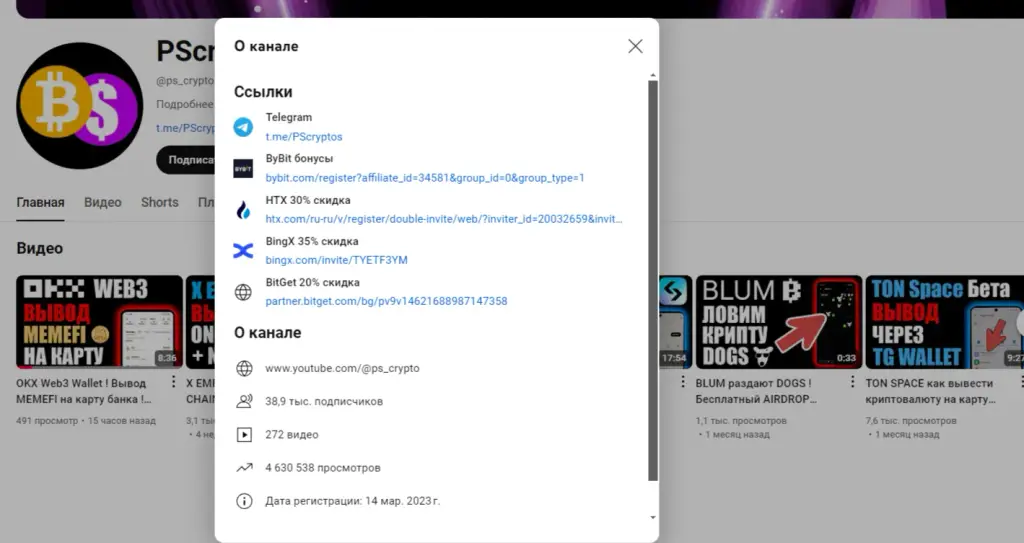
Task: Click the video count play icon
Action: tap(244, 435)
